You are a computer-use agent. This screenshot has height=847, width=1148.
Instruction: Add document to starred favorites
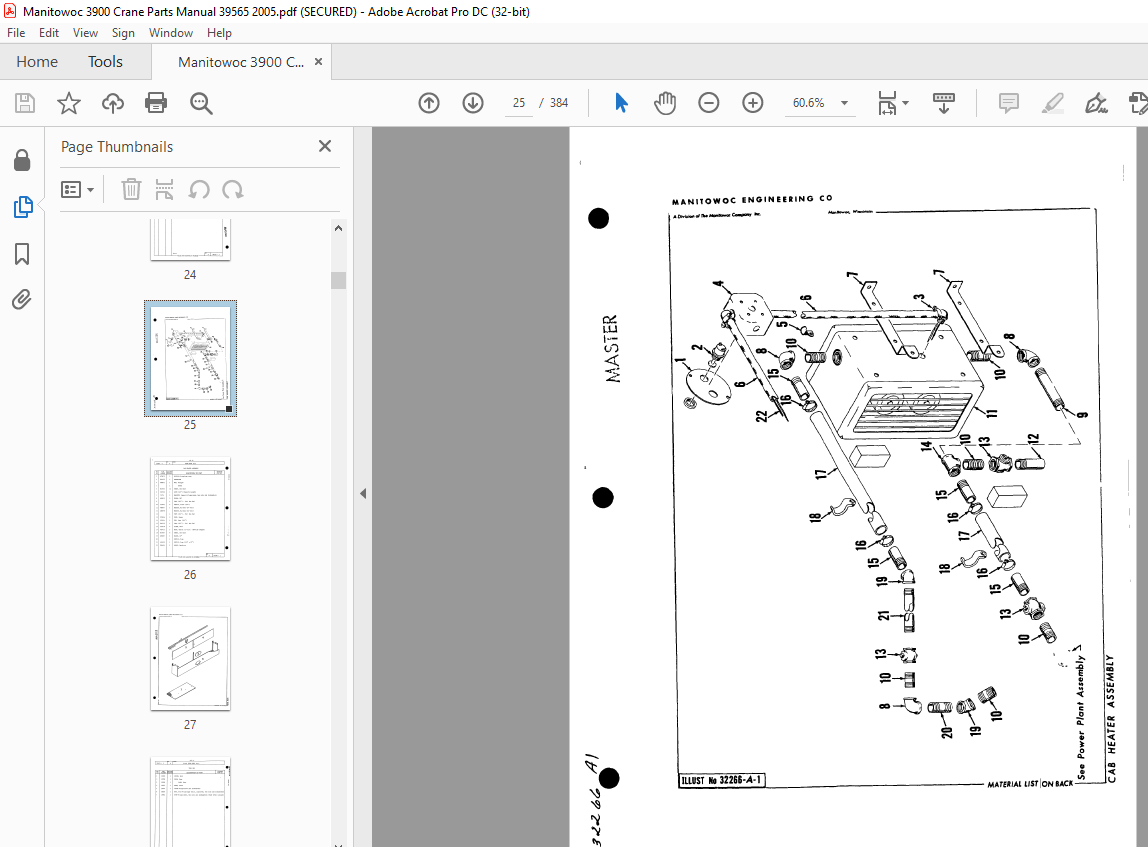[69, 103]
